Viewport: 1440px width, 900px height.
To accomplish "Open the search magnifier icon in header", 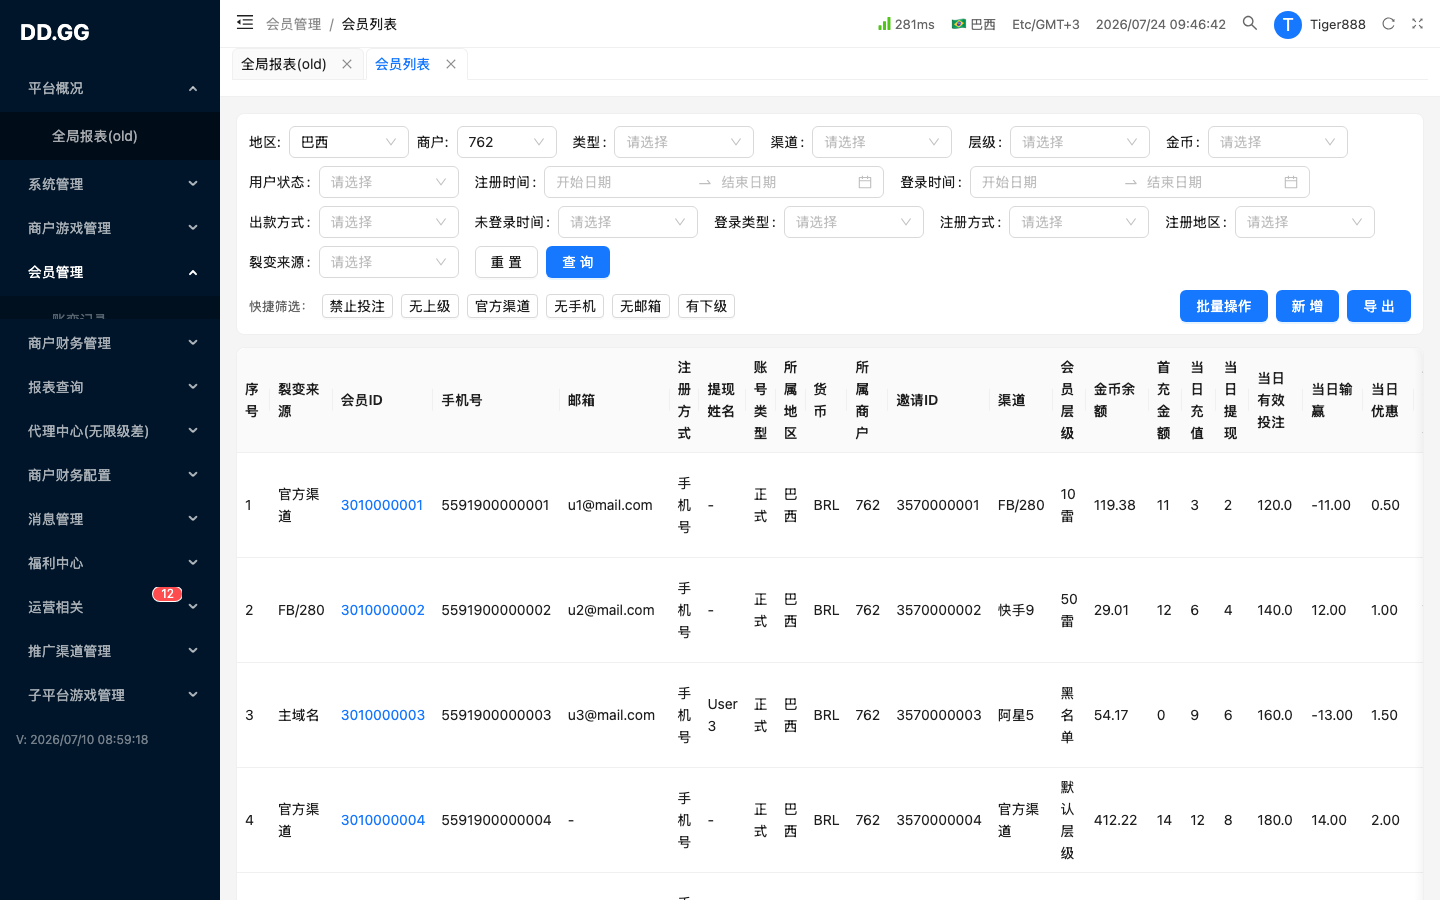I will (x=1250, y=23).
